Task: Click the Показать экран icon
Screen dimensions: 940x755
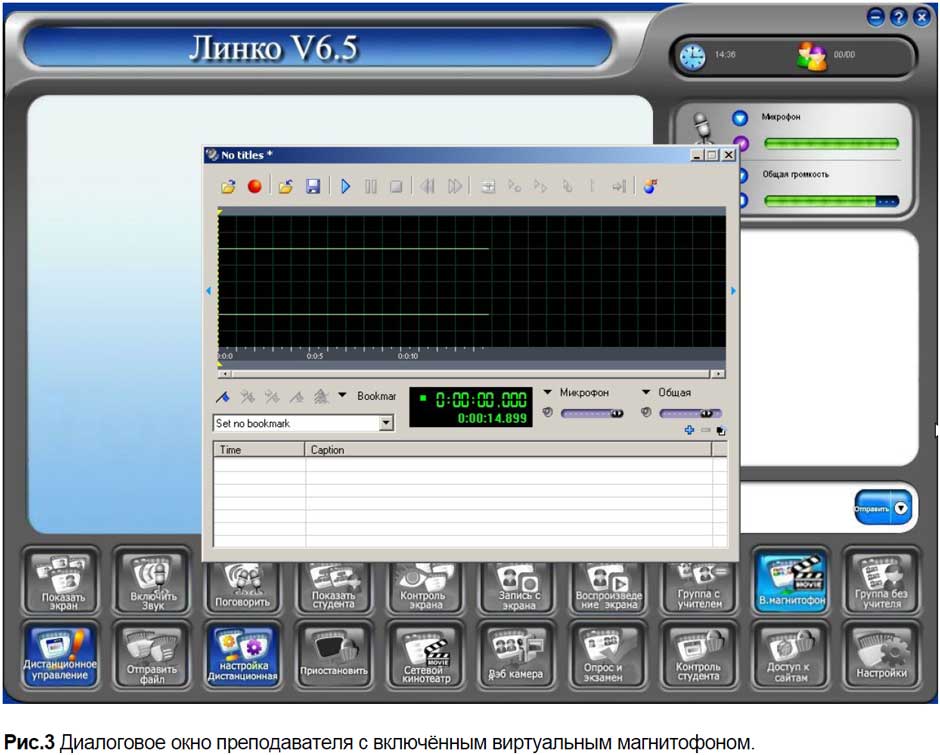Action: point(63,582)
